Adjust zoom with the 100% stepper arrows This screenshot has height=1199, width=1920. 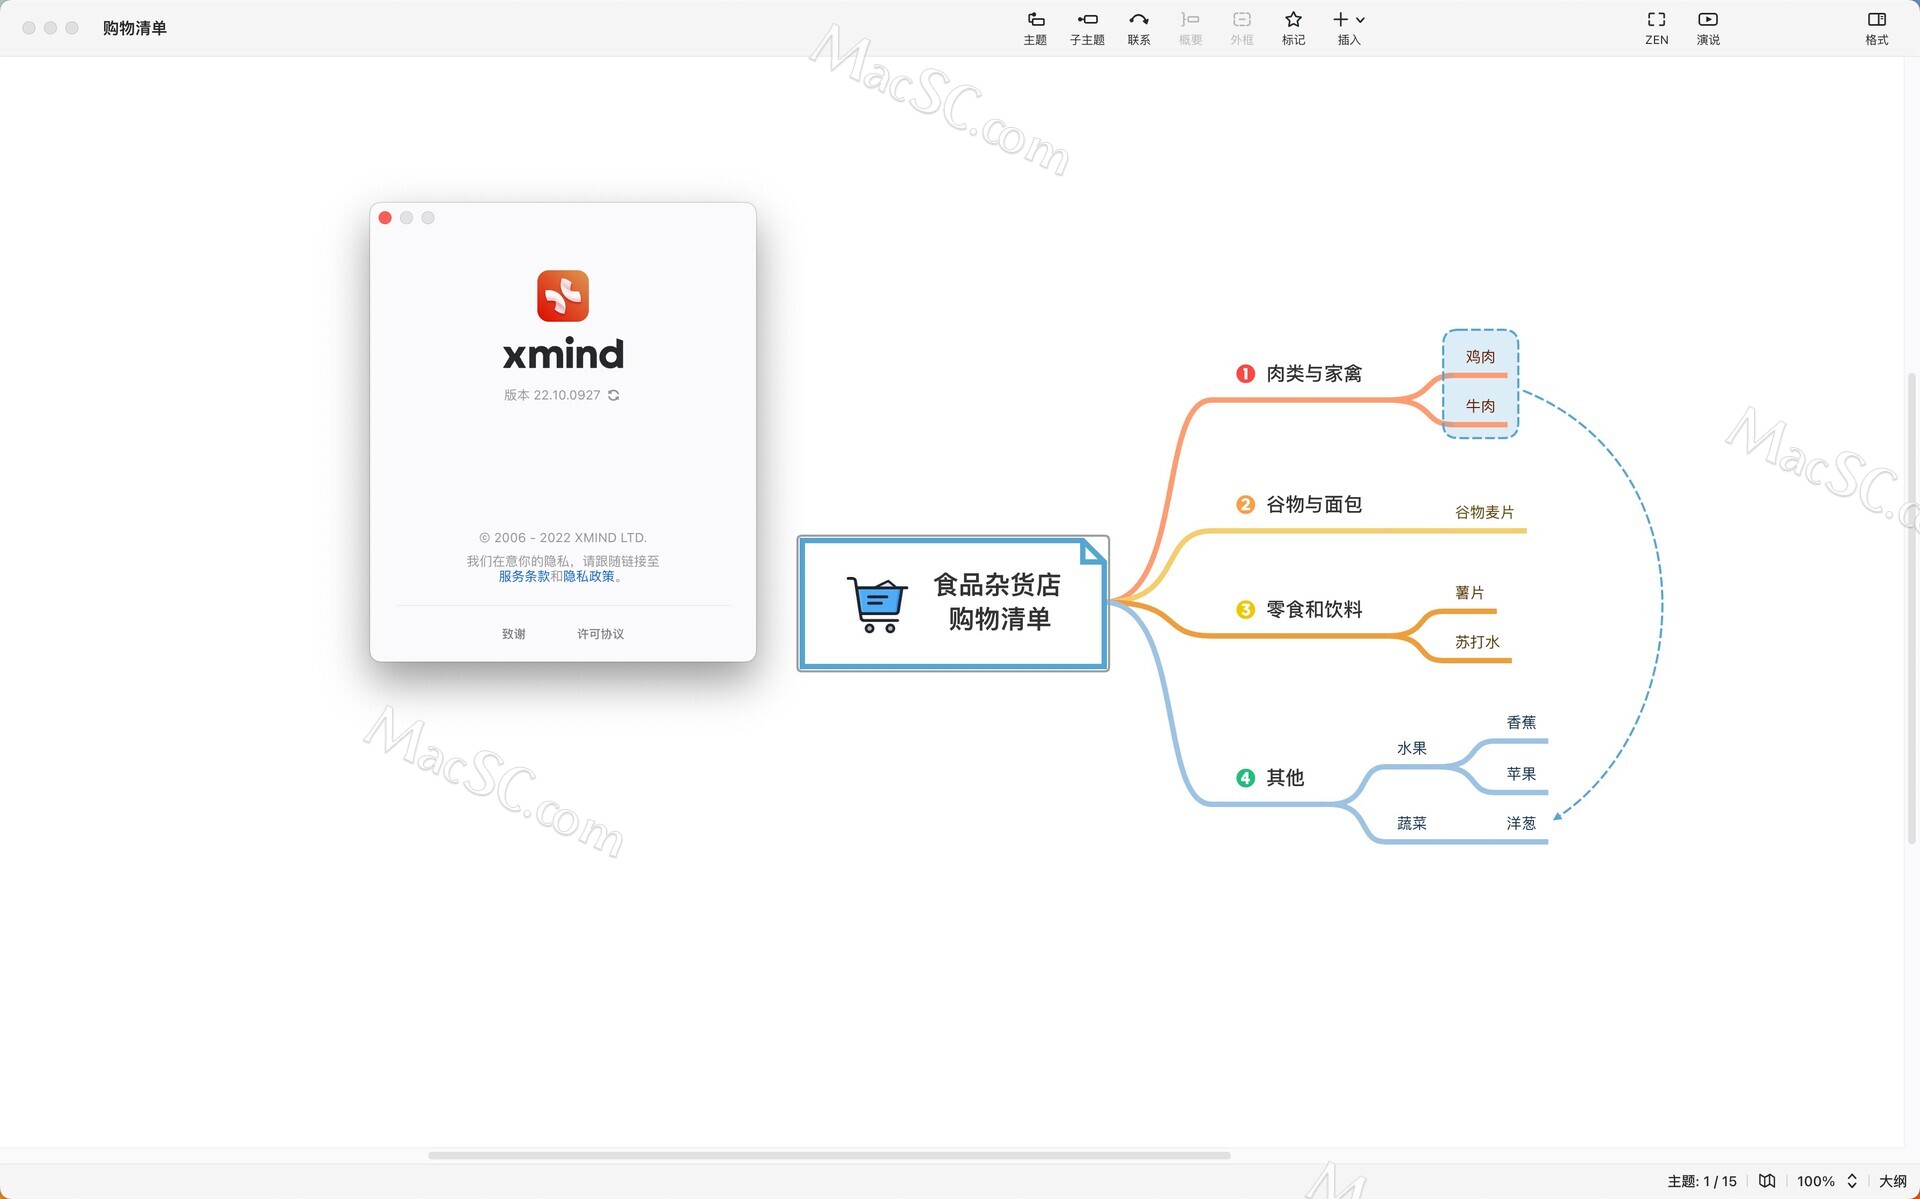1855,1181
